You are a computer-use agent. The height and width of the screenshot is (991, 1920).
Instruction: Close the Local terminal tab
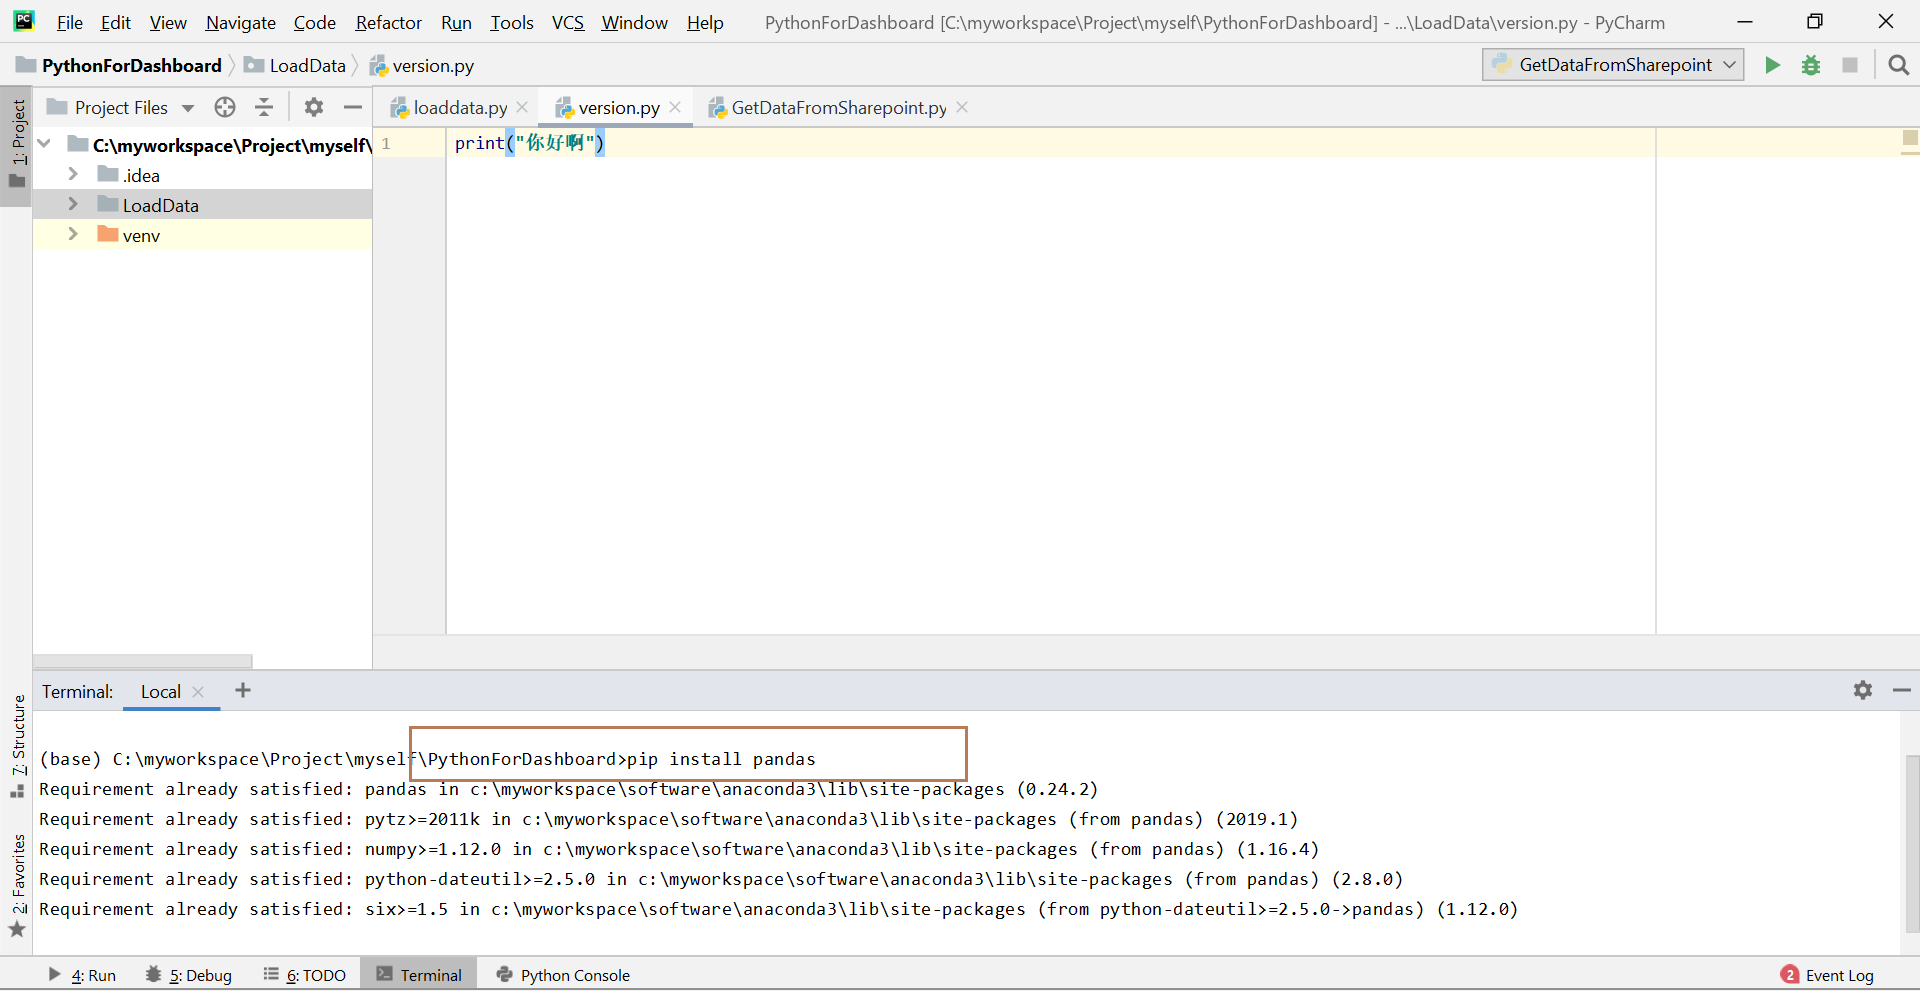(198, 692)
